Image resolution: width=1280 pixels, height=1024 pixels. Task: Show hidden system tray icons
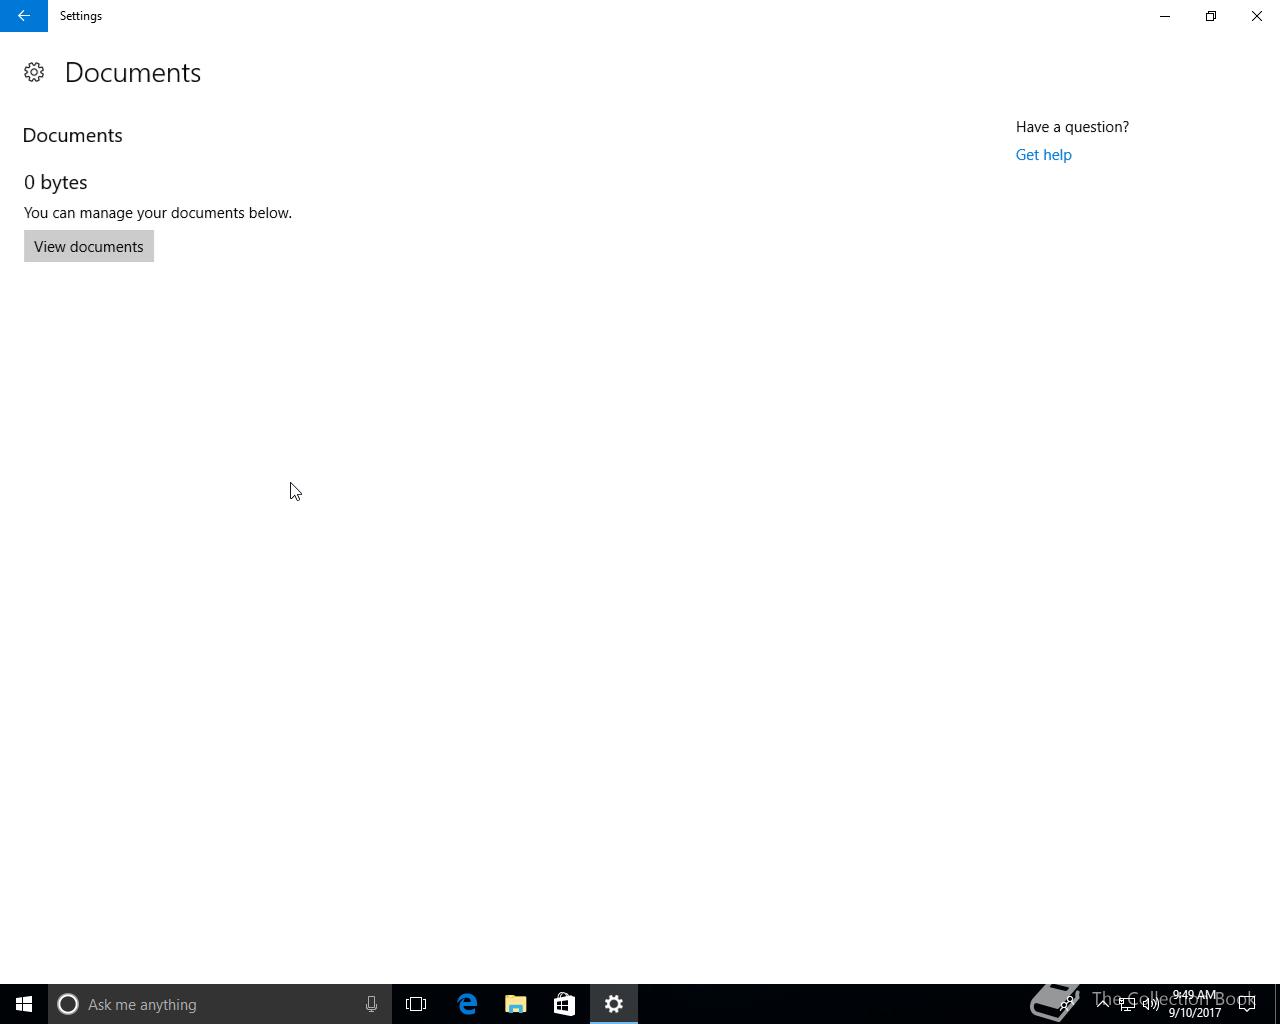[1103, 1003]
